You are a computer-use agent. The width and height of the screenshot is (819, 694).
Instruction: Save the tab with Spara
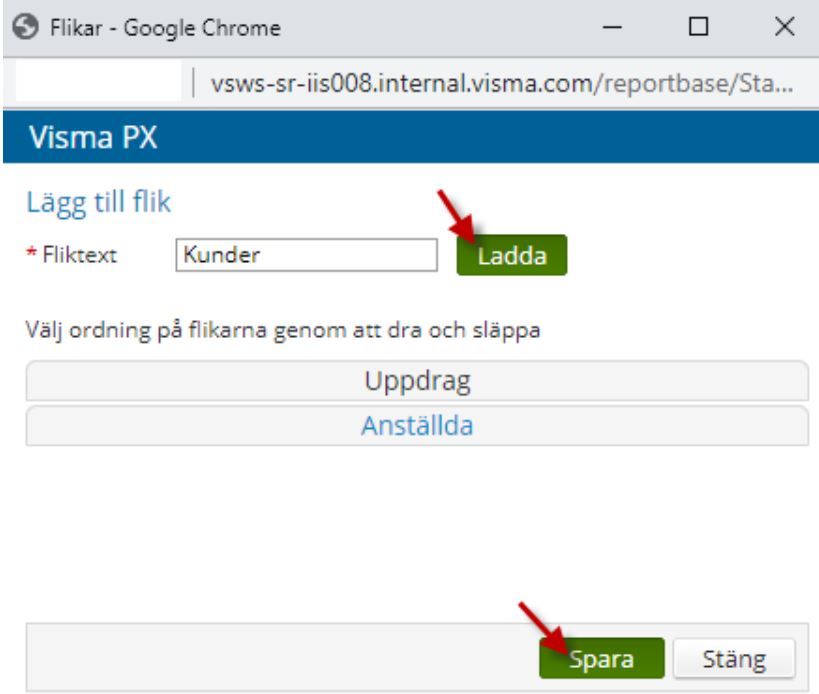coord(601,659)
